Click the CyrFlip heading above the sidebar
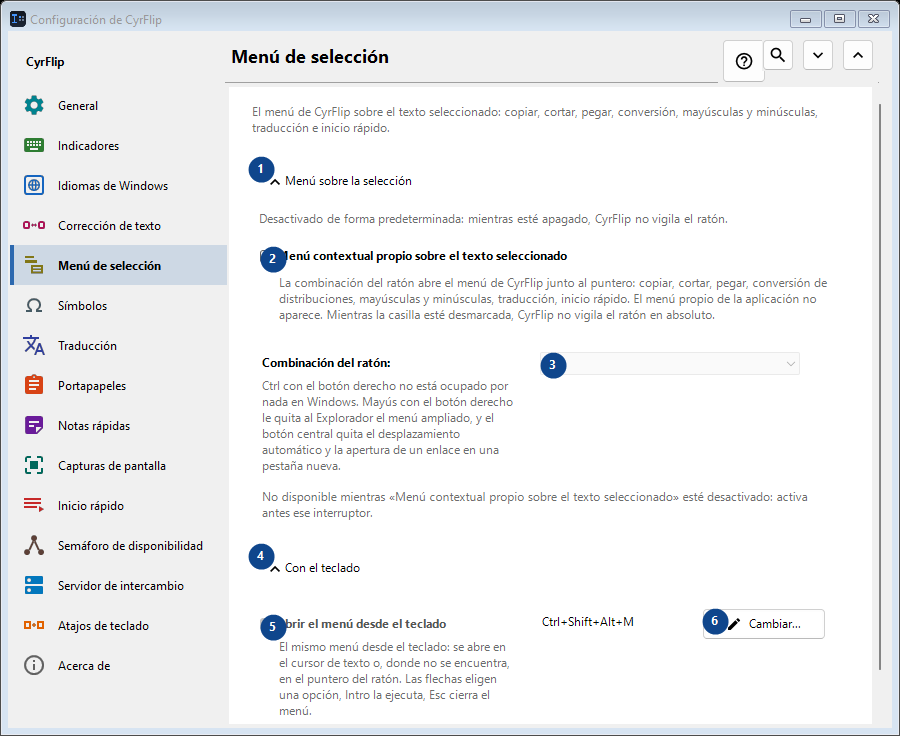900x736 pixels. (45, 62)
